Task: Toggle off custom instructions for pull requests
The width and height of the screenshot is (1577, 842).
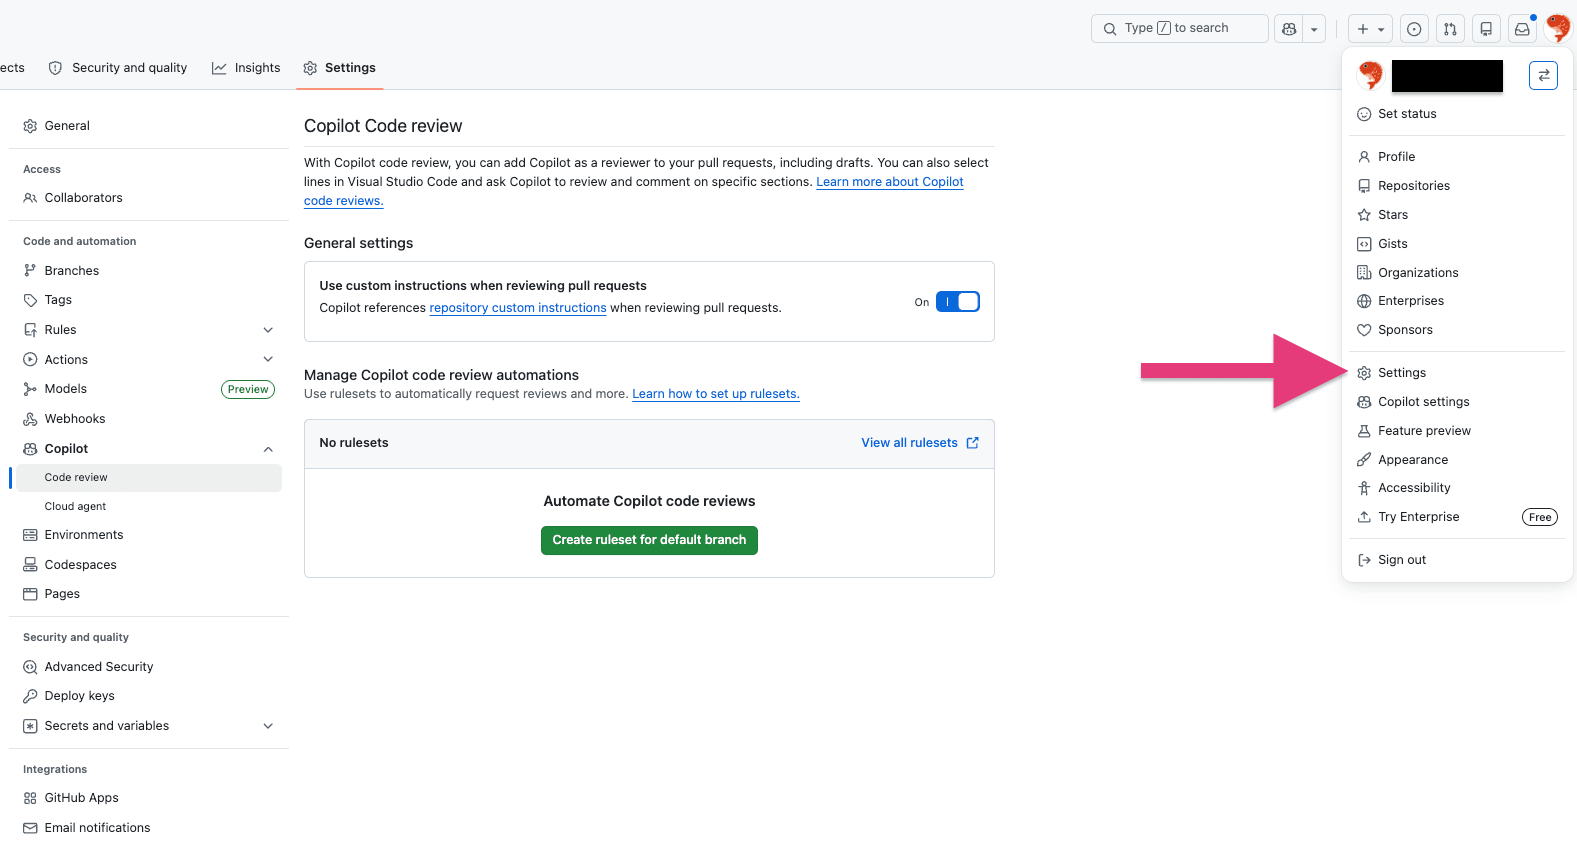Action: 957,302
